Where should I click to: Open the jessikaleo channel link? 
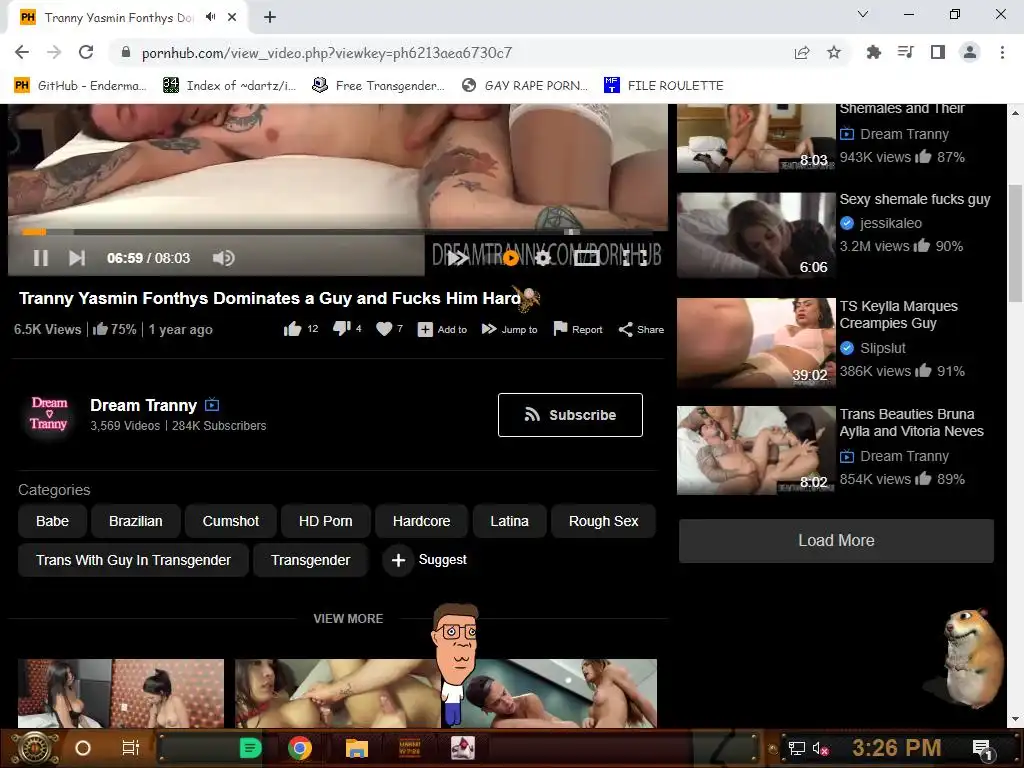point(891,223)
